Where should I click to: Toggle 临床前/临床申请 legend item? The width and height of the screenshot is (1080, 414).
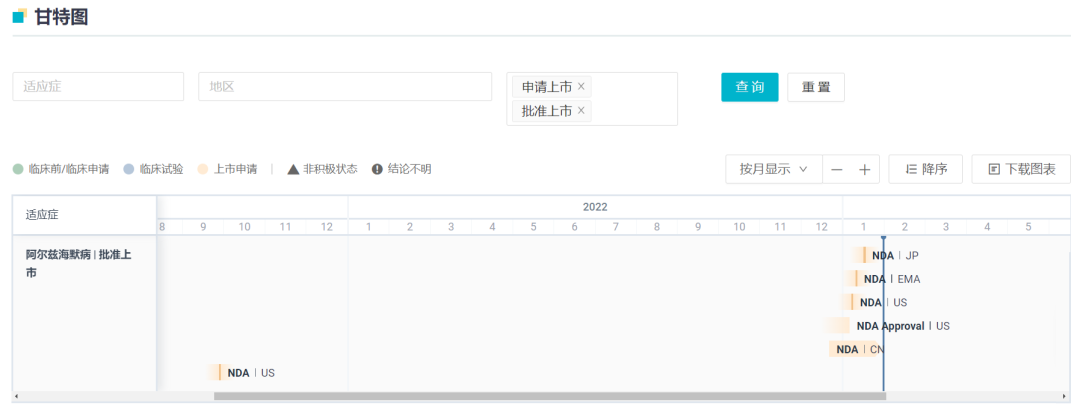pos(61,169)
